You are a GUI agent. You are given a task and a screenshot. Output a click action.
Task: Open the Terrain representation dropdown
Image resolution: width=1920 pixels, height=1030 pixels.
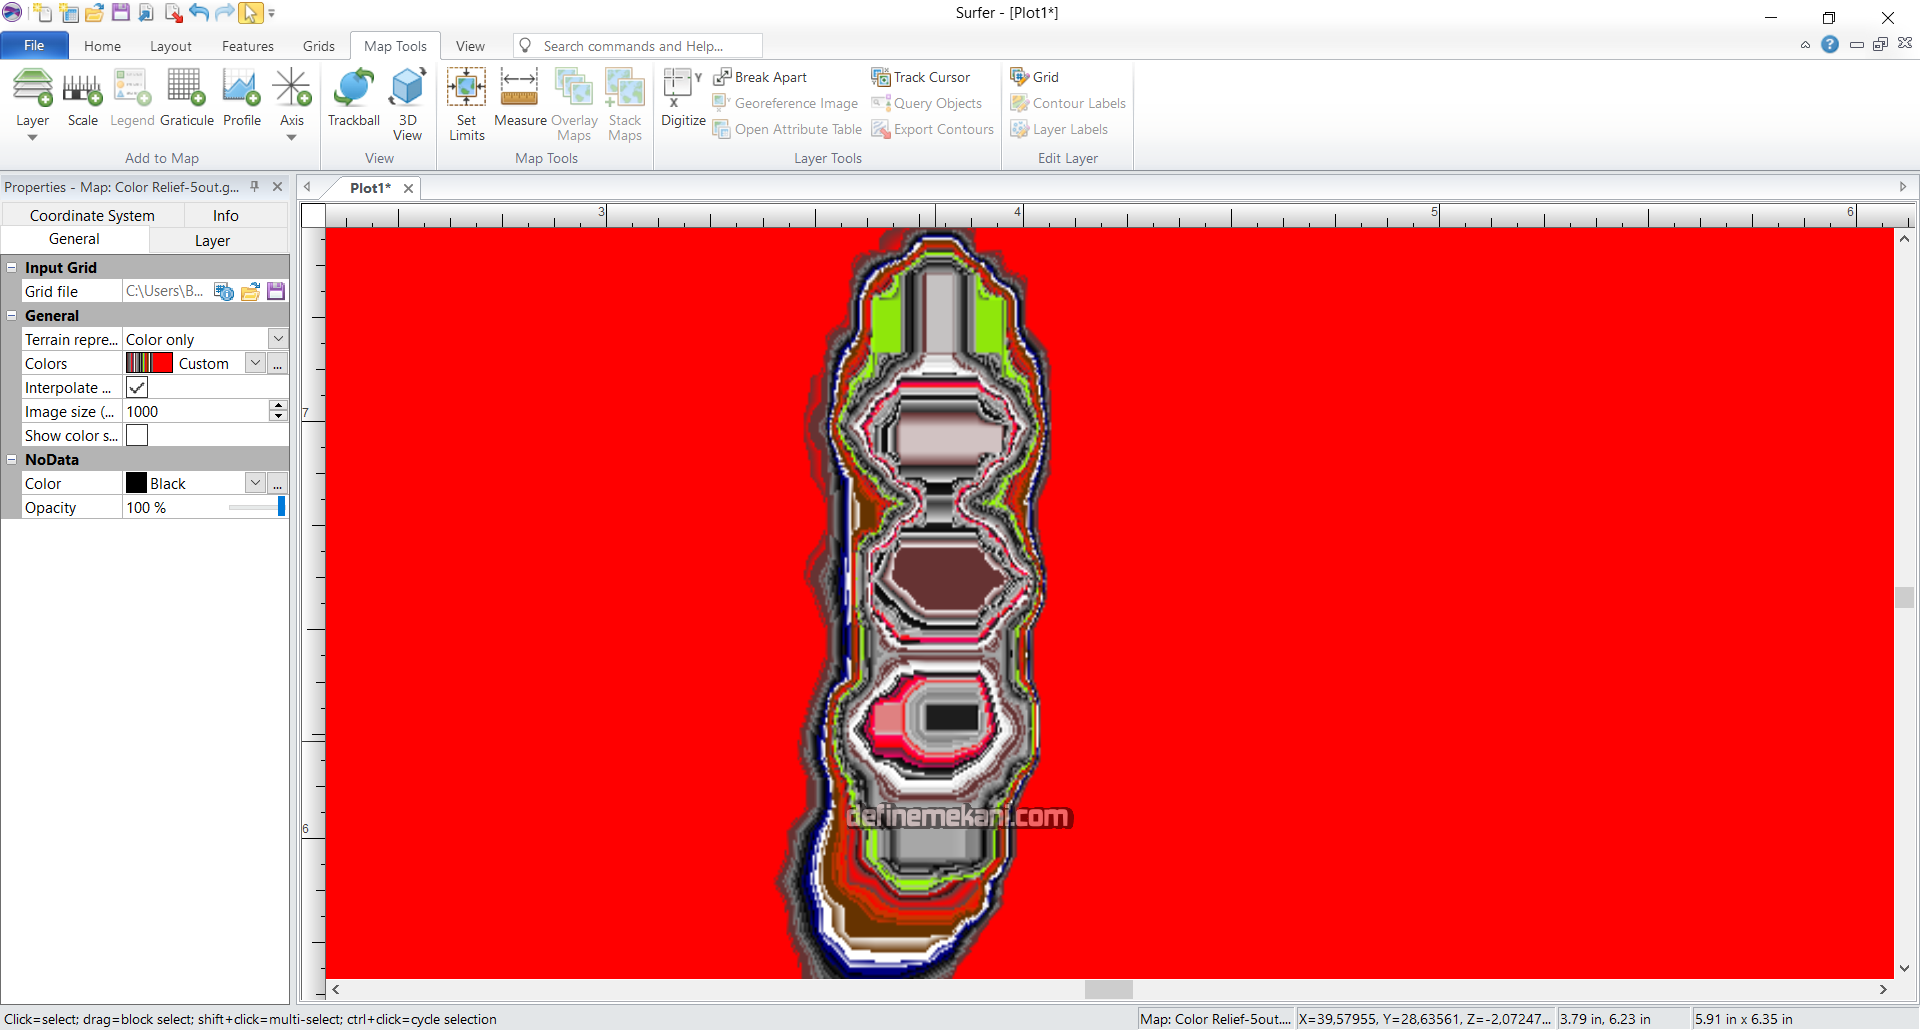pyautogui.click(x=278, y=340)
